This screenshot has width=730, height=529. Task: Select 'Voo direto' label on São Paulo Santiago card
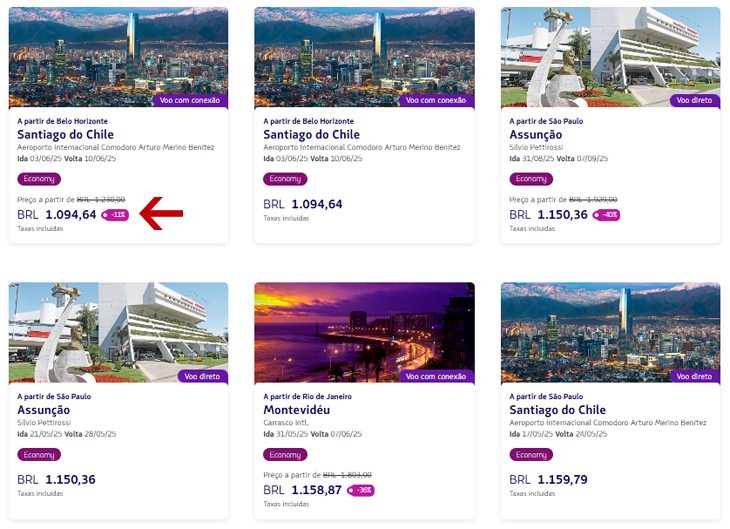coord(695,376)
